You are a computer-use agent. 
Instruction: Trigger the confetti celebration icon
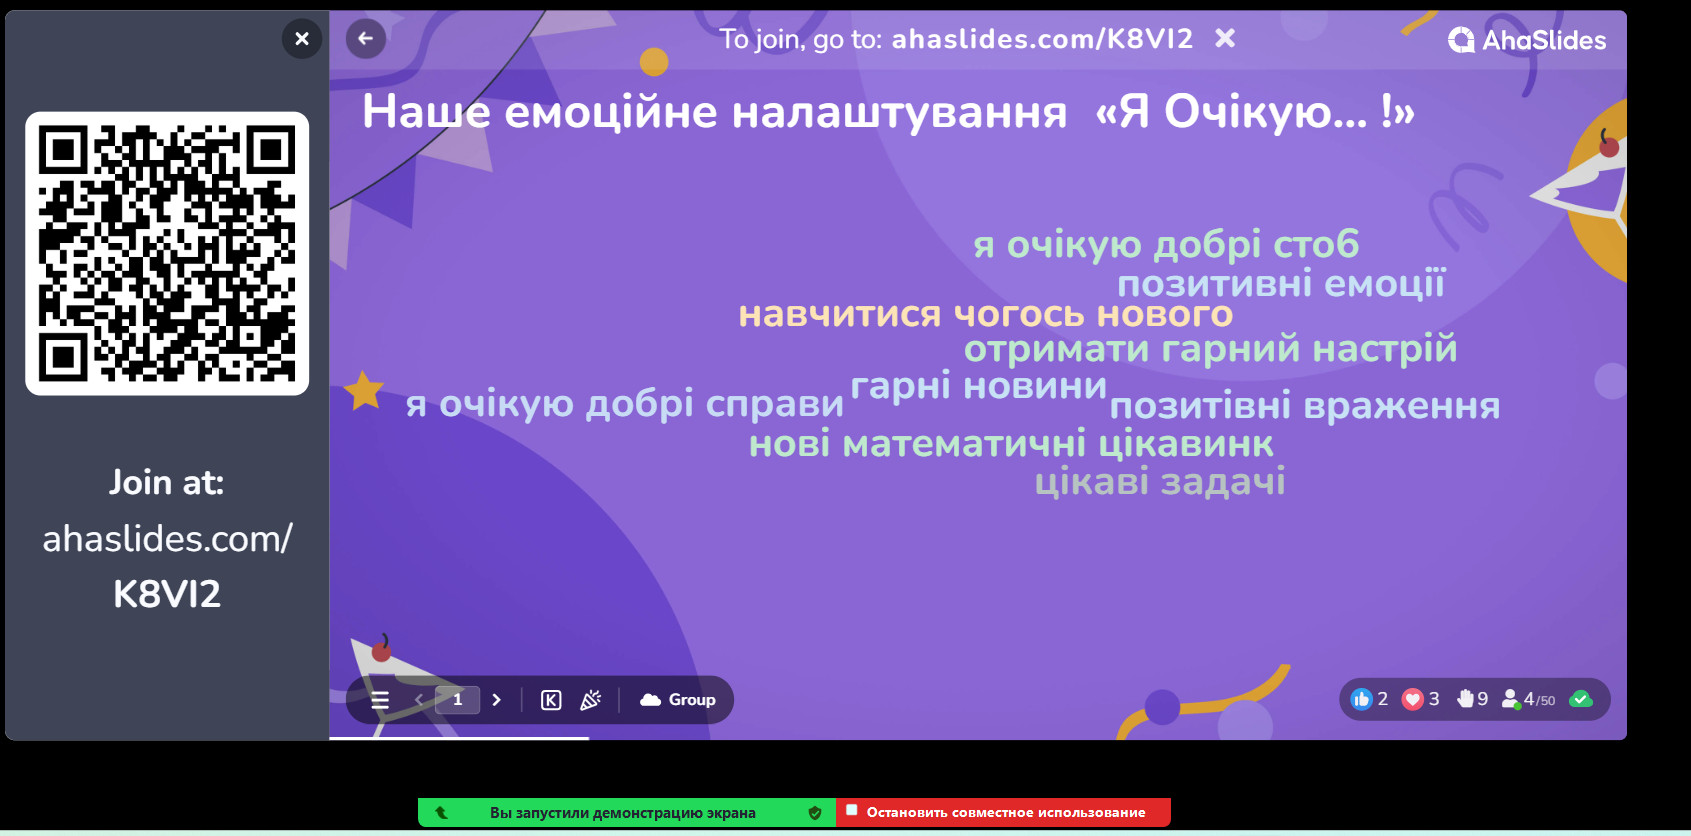[590, 700]
